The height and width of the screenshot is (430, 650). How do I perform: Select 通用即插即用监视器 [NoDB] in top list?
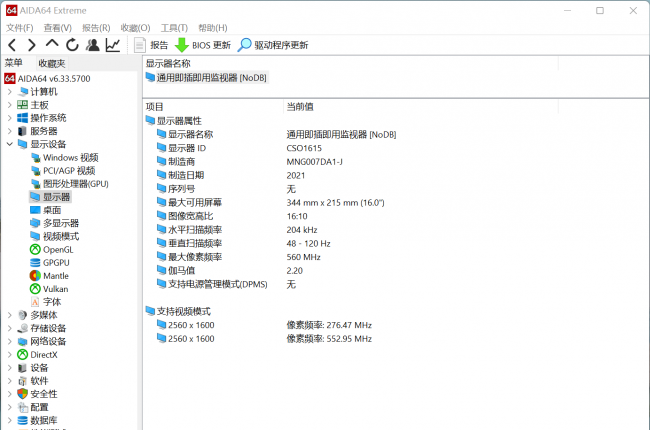click(x=206, y=78)
